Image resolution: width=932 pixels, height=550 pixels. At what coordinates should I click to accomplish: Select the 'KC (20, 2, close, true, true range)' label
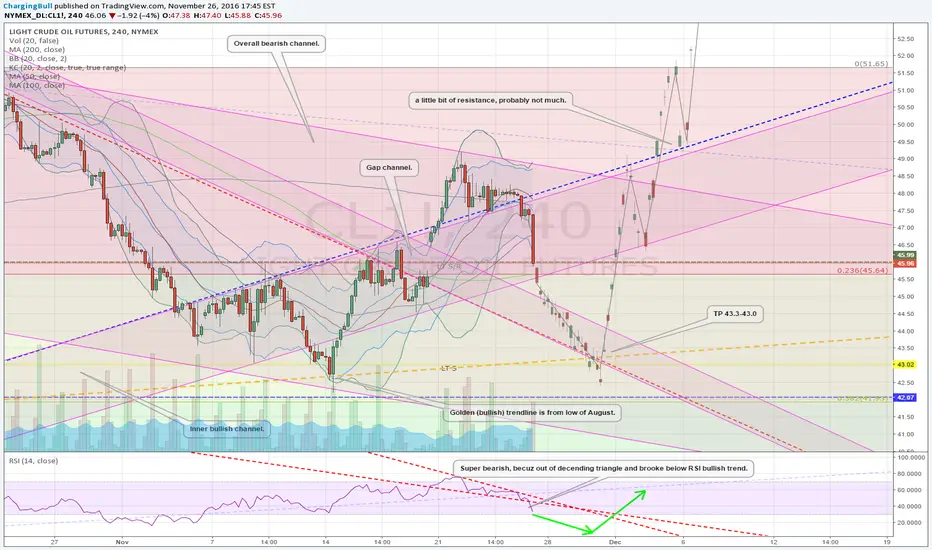click(x=67, y=68)
